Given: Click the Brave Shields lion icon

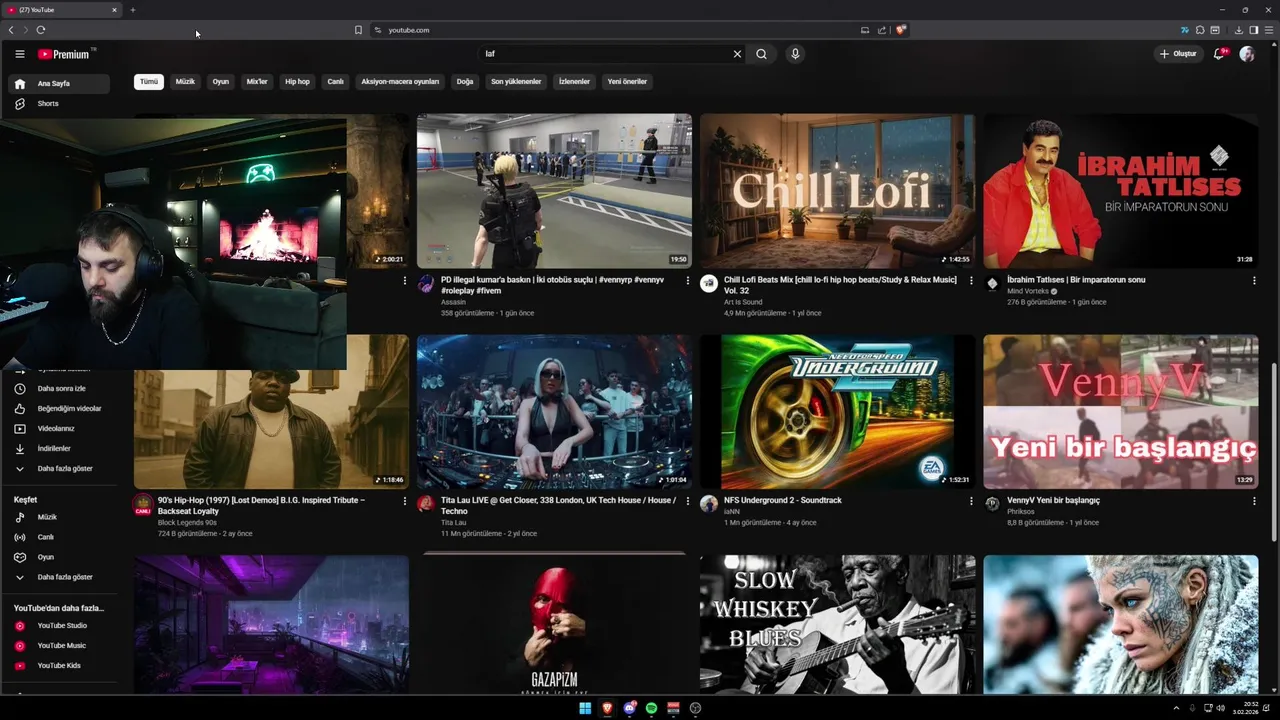Looking at the screenshot, I should 901,30.
